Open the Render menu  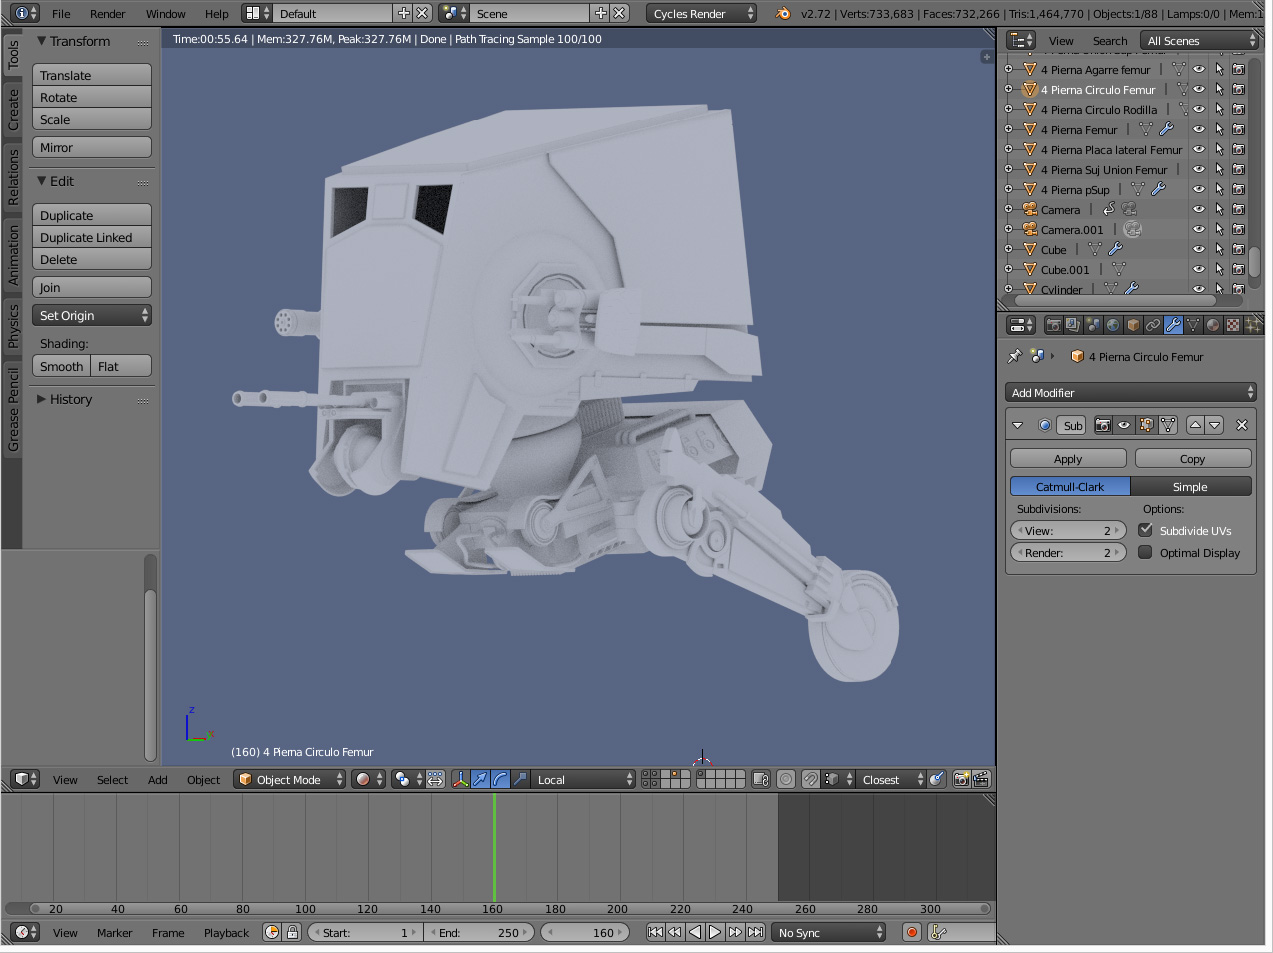(x=107, y=13)
